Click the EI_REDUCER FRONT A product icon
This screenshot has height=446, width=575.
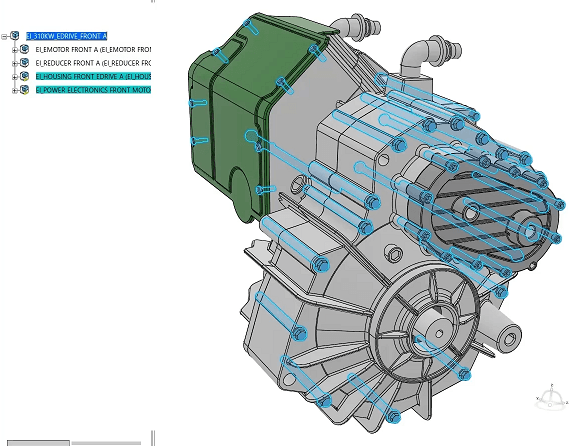(25, 62)
